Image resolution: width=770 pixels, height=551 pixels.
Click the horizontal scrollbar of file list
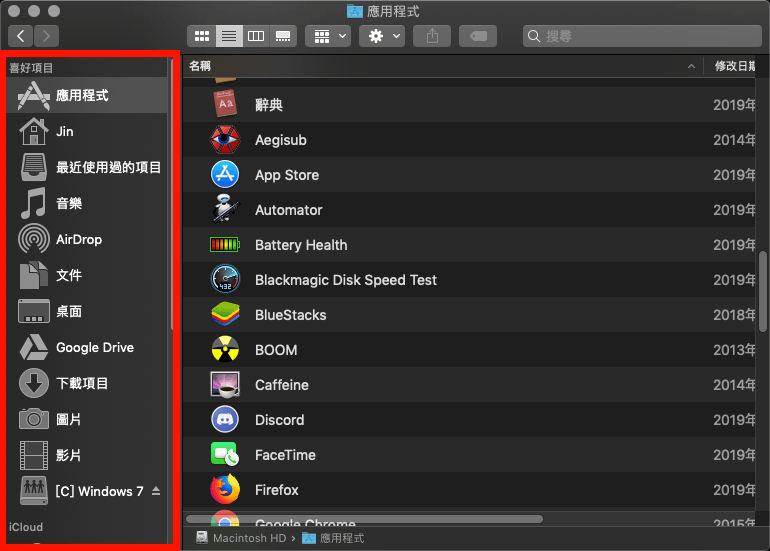[364, 519]
